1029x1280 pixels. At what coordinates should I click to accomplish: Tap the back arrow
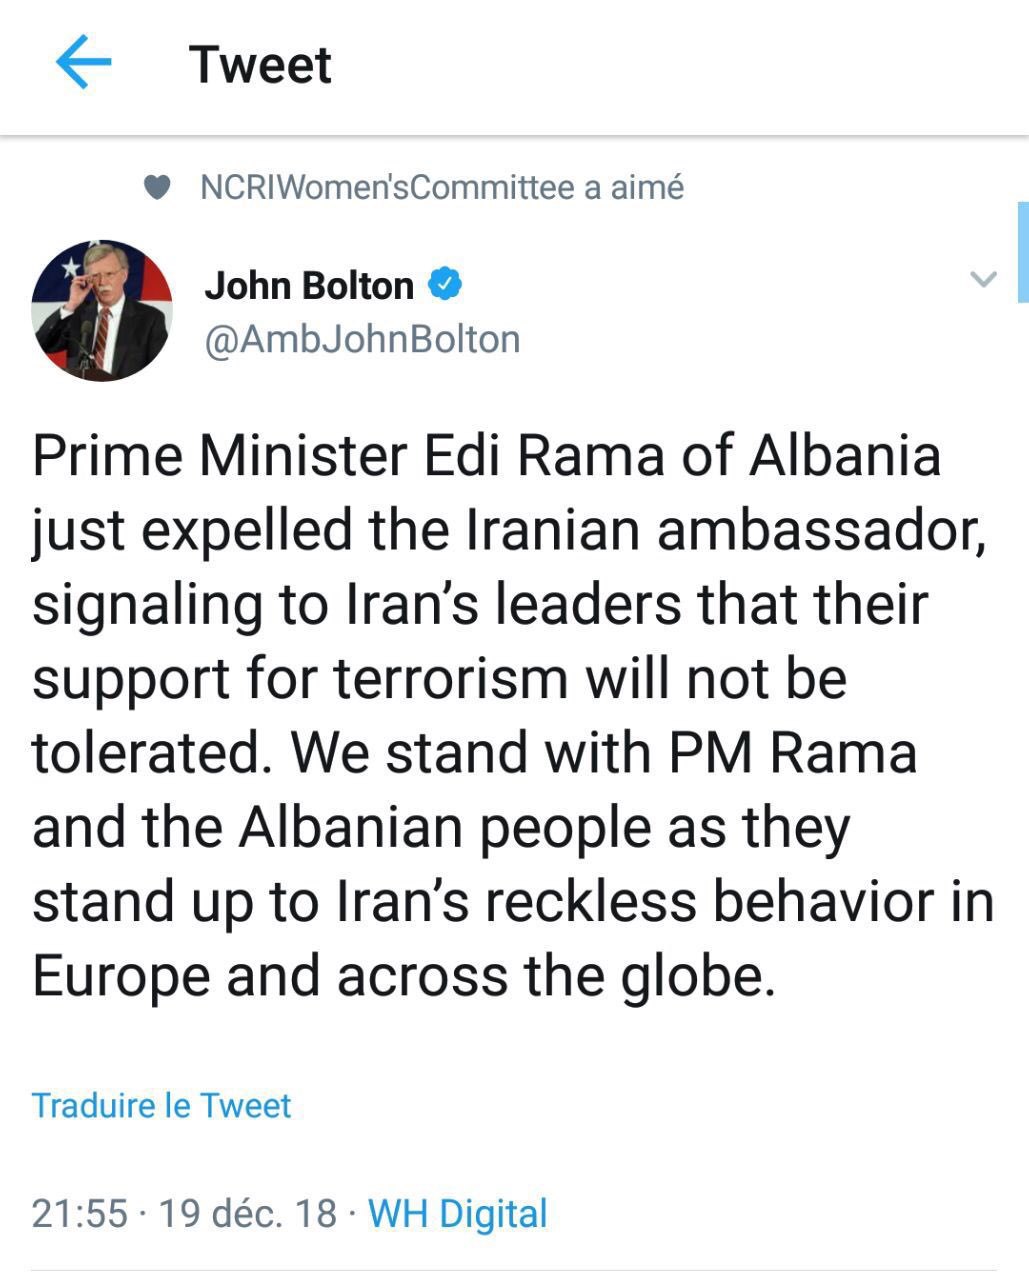click(x=83, y=65)
